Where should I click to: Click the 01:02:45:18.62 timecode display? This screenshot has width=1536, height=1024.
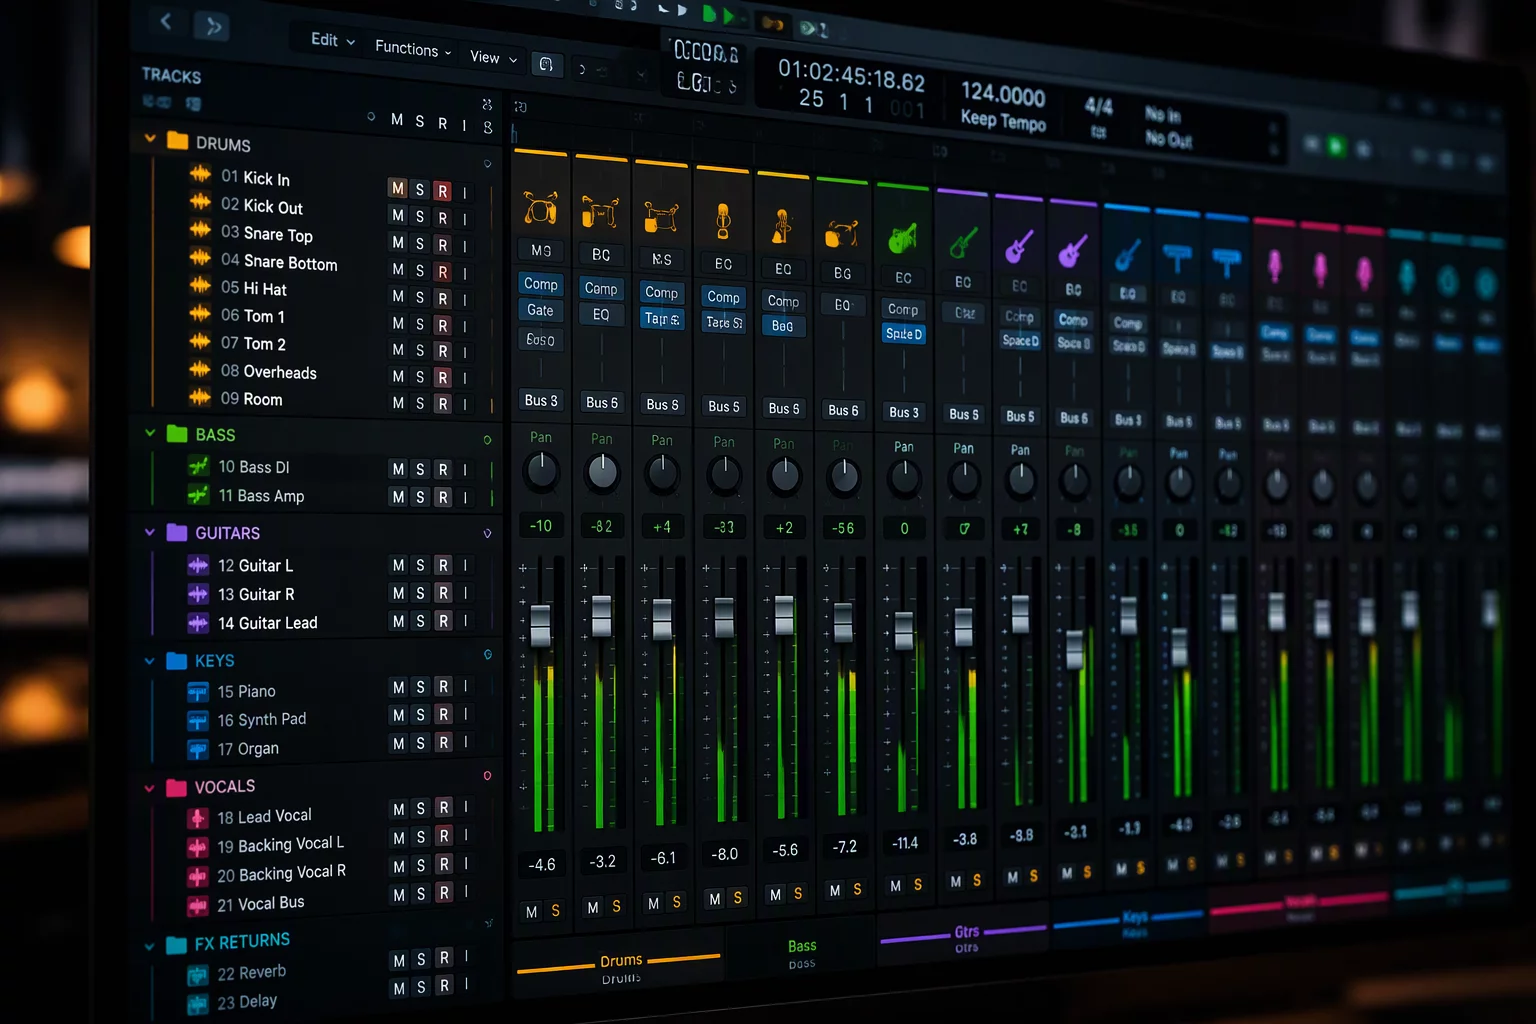point(851,75)
